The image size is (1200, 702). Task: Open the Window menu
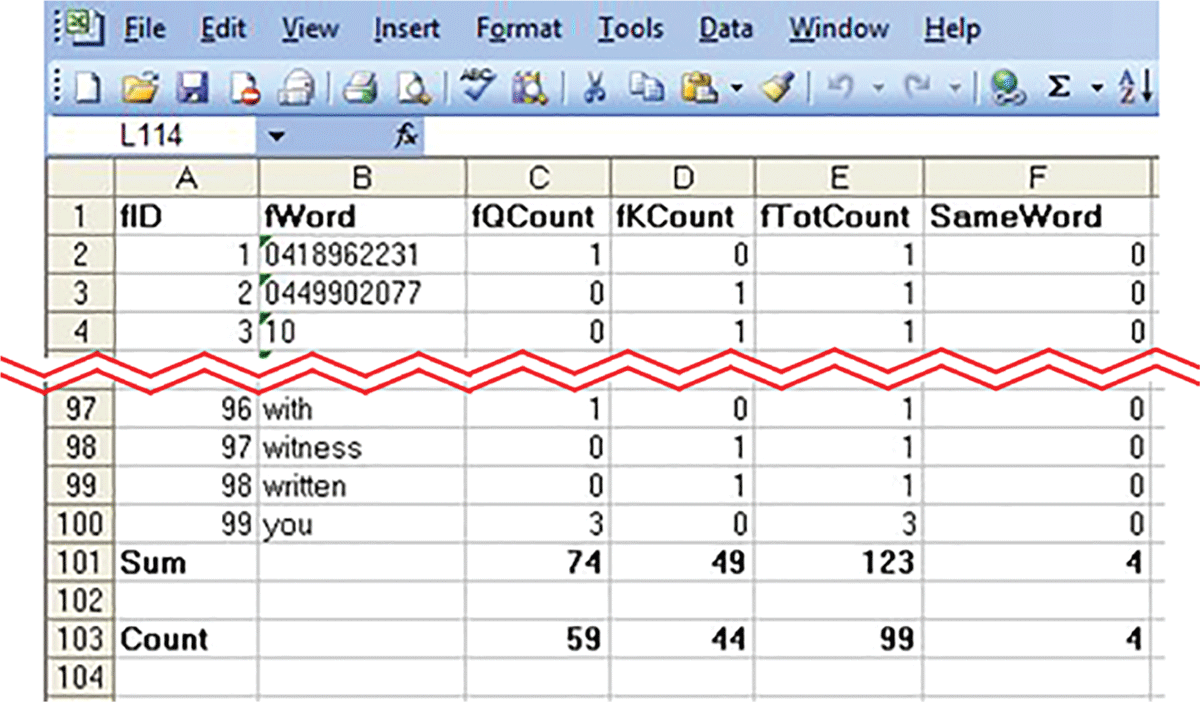tap(840, 29)
